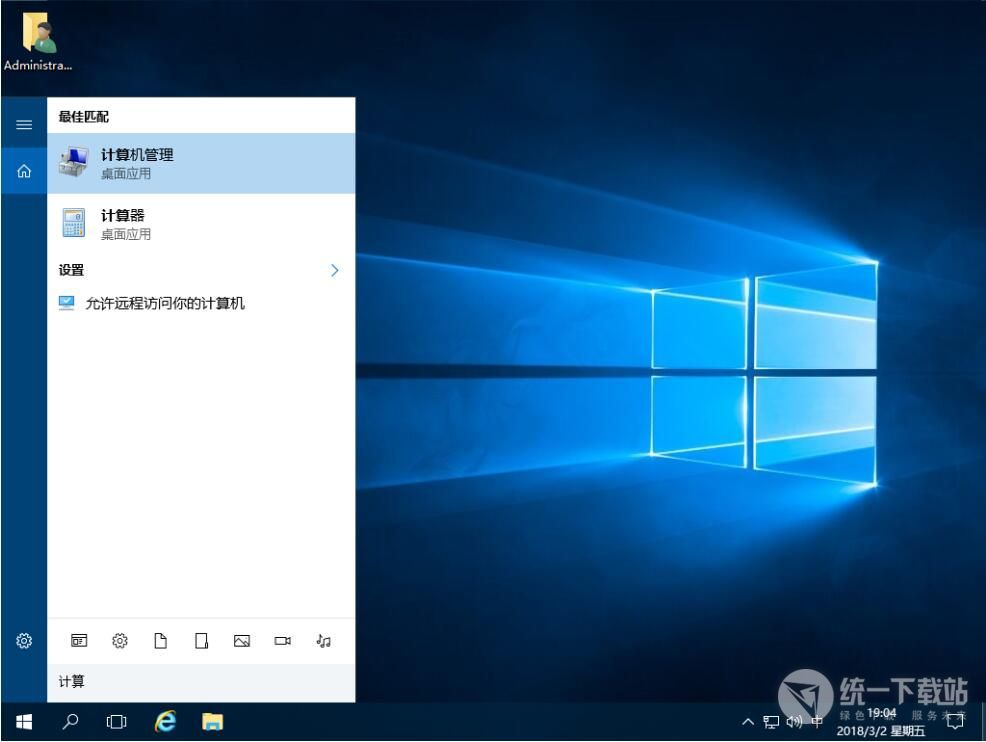986x742 pixels.
Task: Open File Explorer from taskbar
Action: pyautogui.click(x=213, y=722)
